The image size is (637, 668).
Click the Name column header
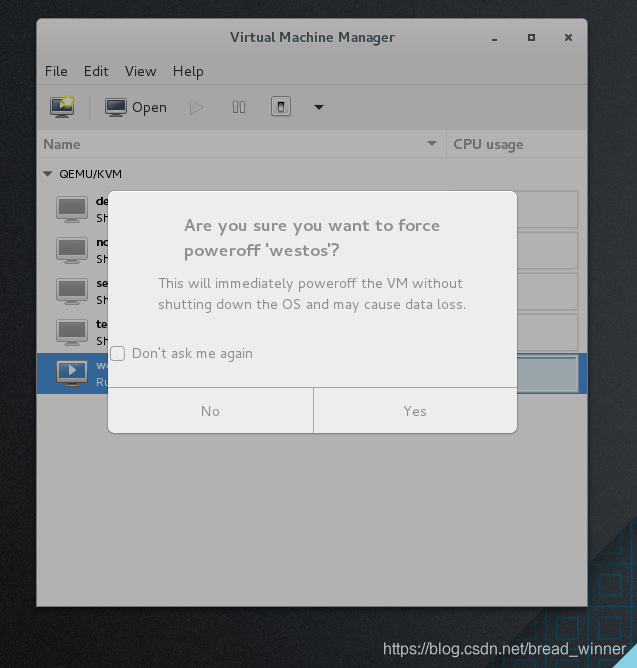pos(241,144)
